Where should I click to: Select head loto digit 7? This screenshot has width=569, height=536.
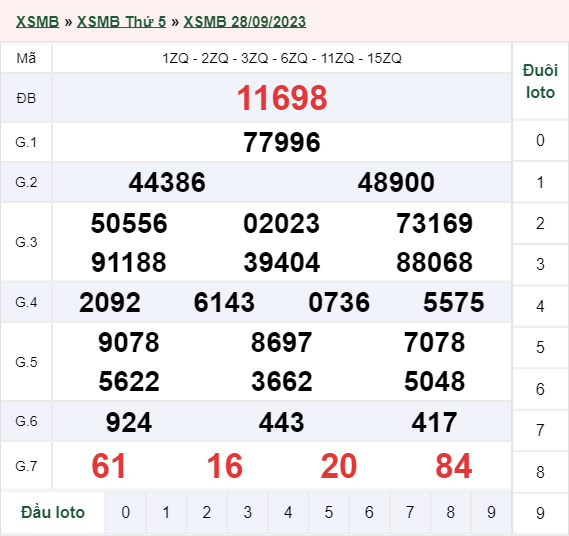(410, 512)
